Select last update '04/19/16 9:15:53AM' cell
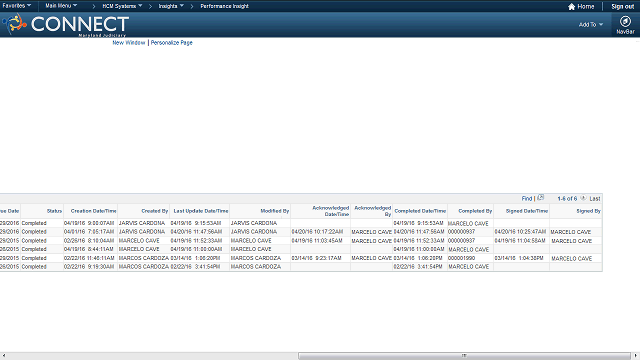640x360 pixels. pos(196,223)
